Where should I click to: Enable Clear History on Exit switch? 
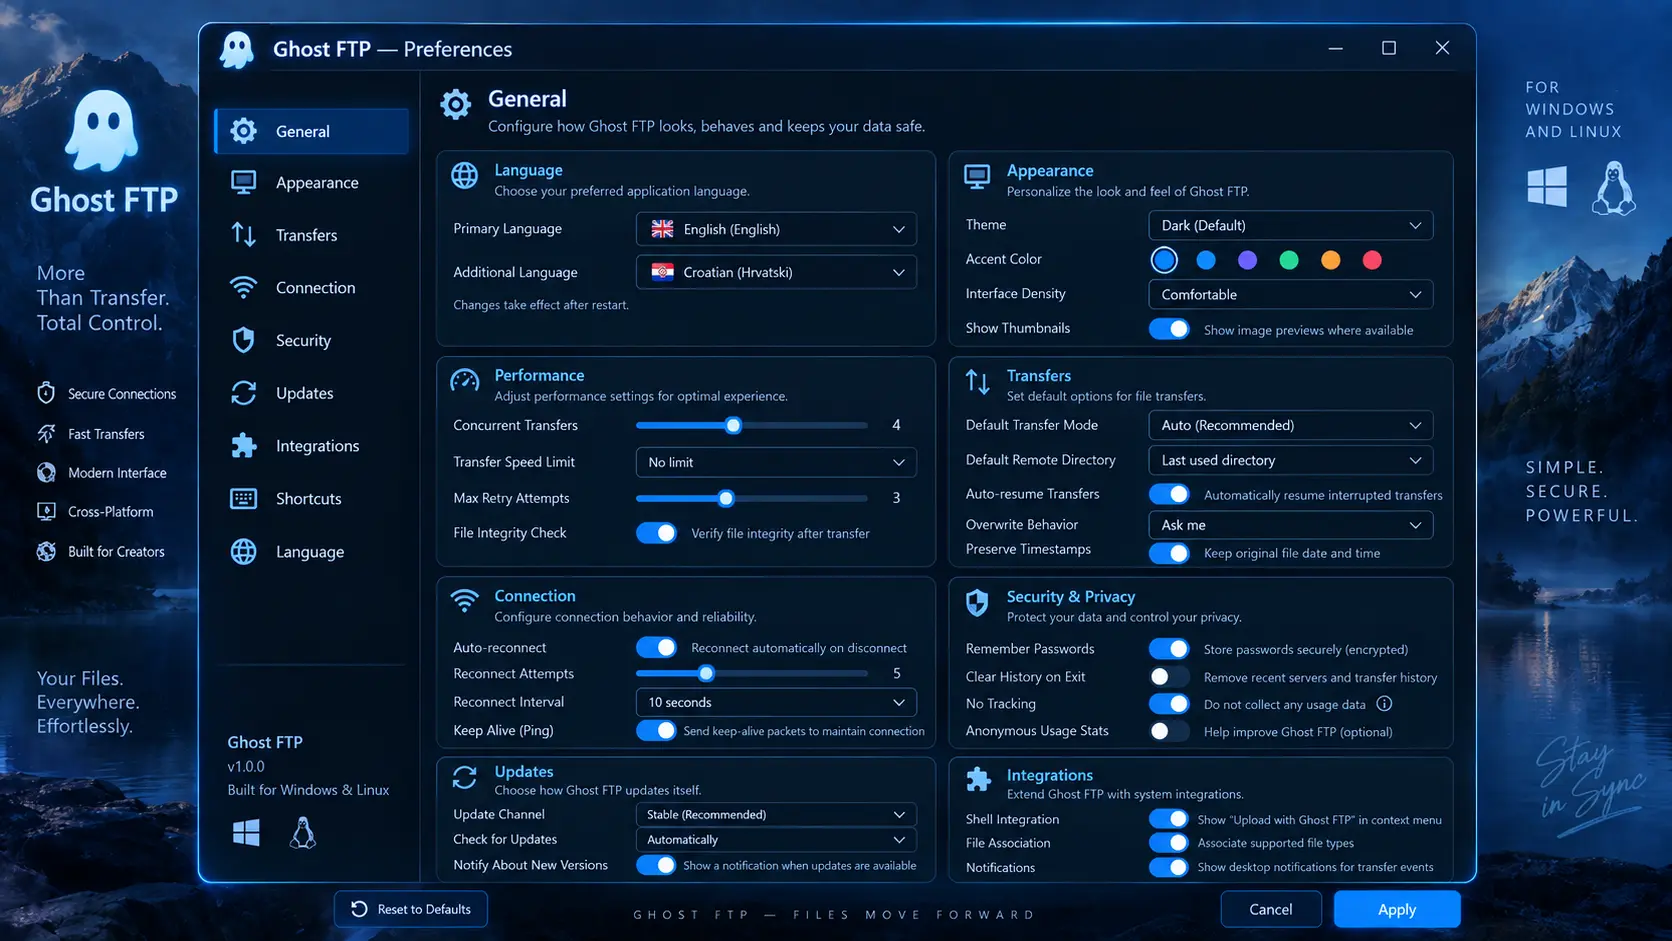(1169, 677)
